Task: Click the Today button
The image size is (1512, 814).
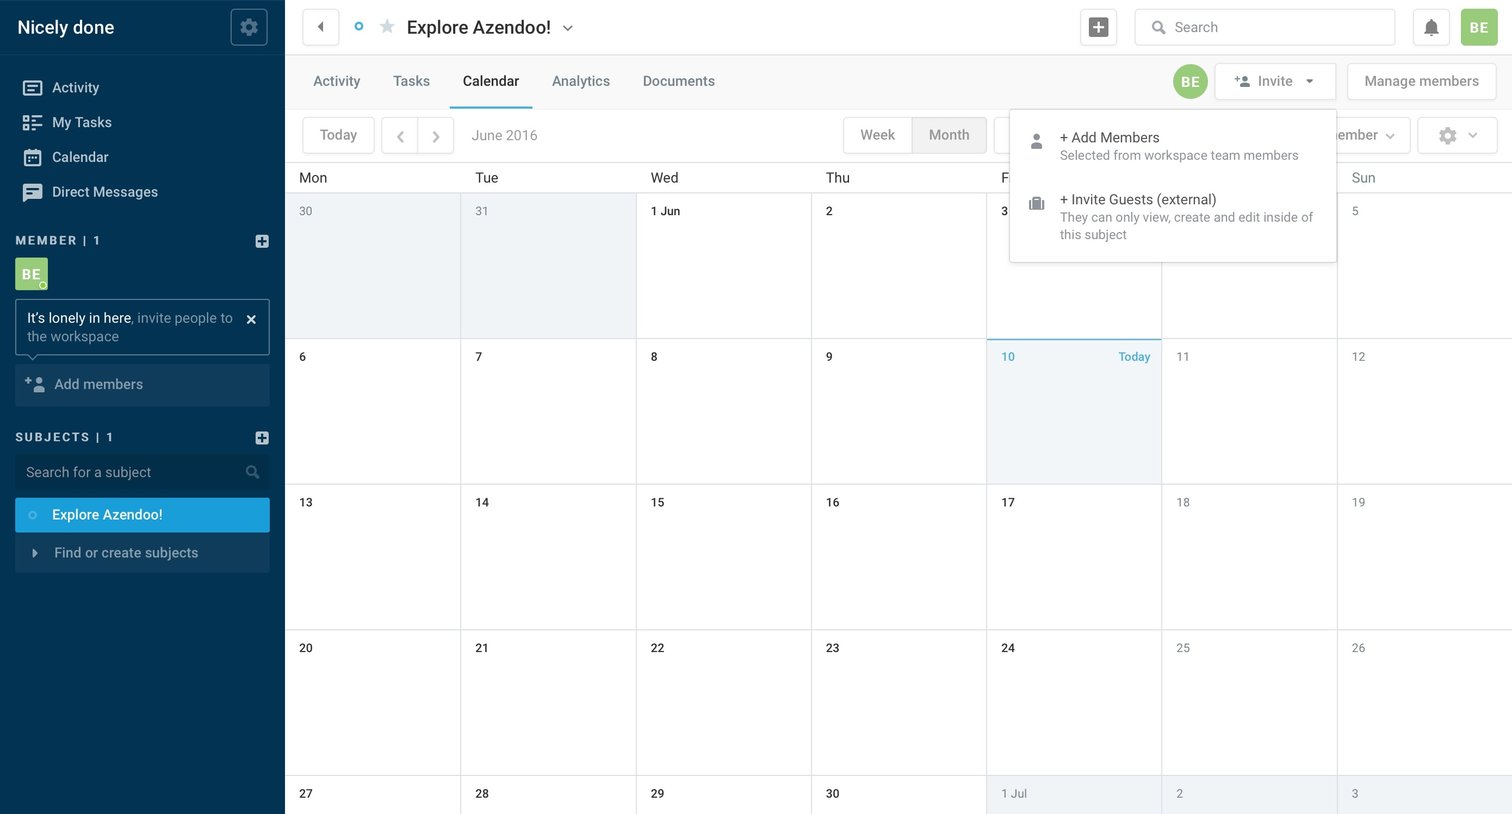Action: point(338,135)
